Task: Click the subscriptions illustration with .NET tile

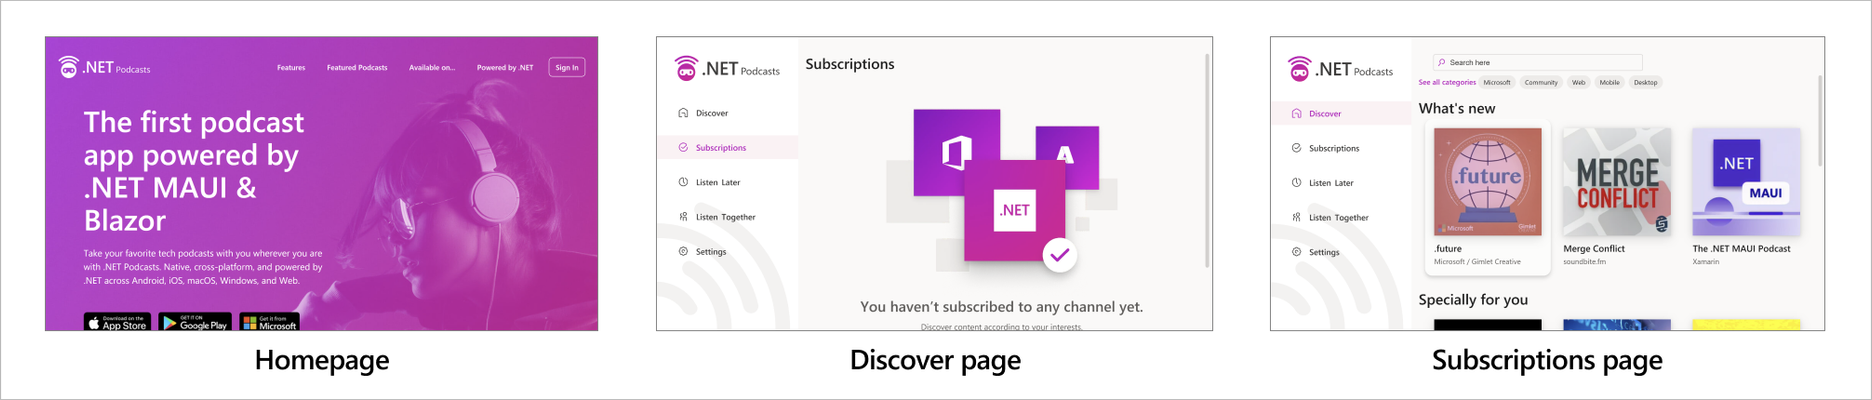Action: pos(1001,190)
